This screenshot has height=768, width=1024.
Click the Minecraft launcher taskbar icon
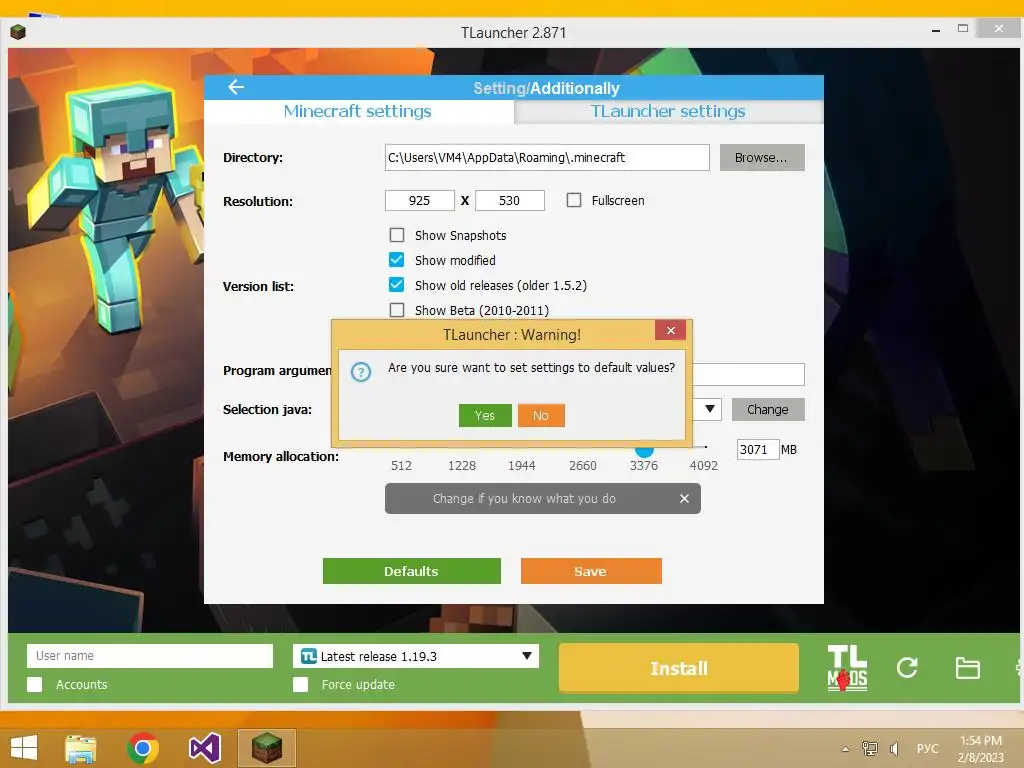pos(266,748)
